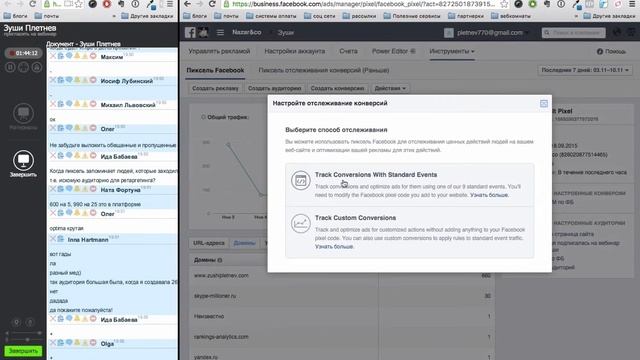The width and height of the screenshot is (640, 360).
Task: Open the Полезные сервисы bookmarks folder
Action: (x=412, y=16)
